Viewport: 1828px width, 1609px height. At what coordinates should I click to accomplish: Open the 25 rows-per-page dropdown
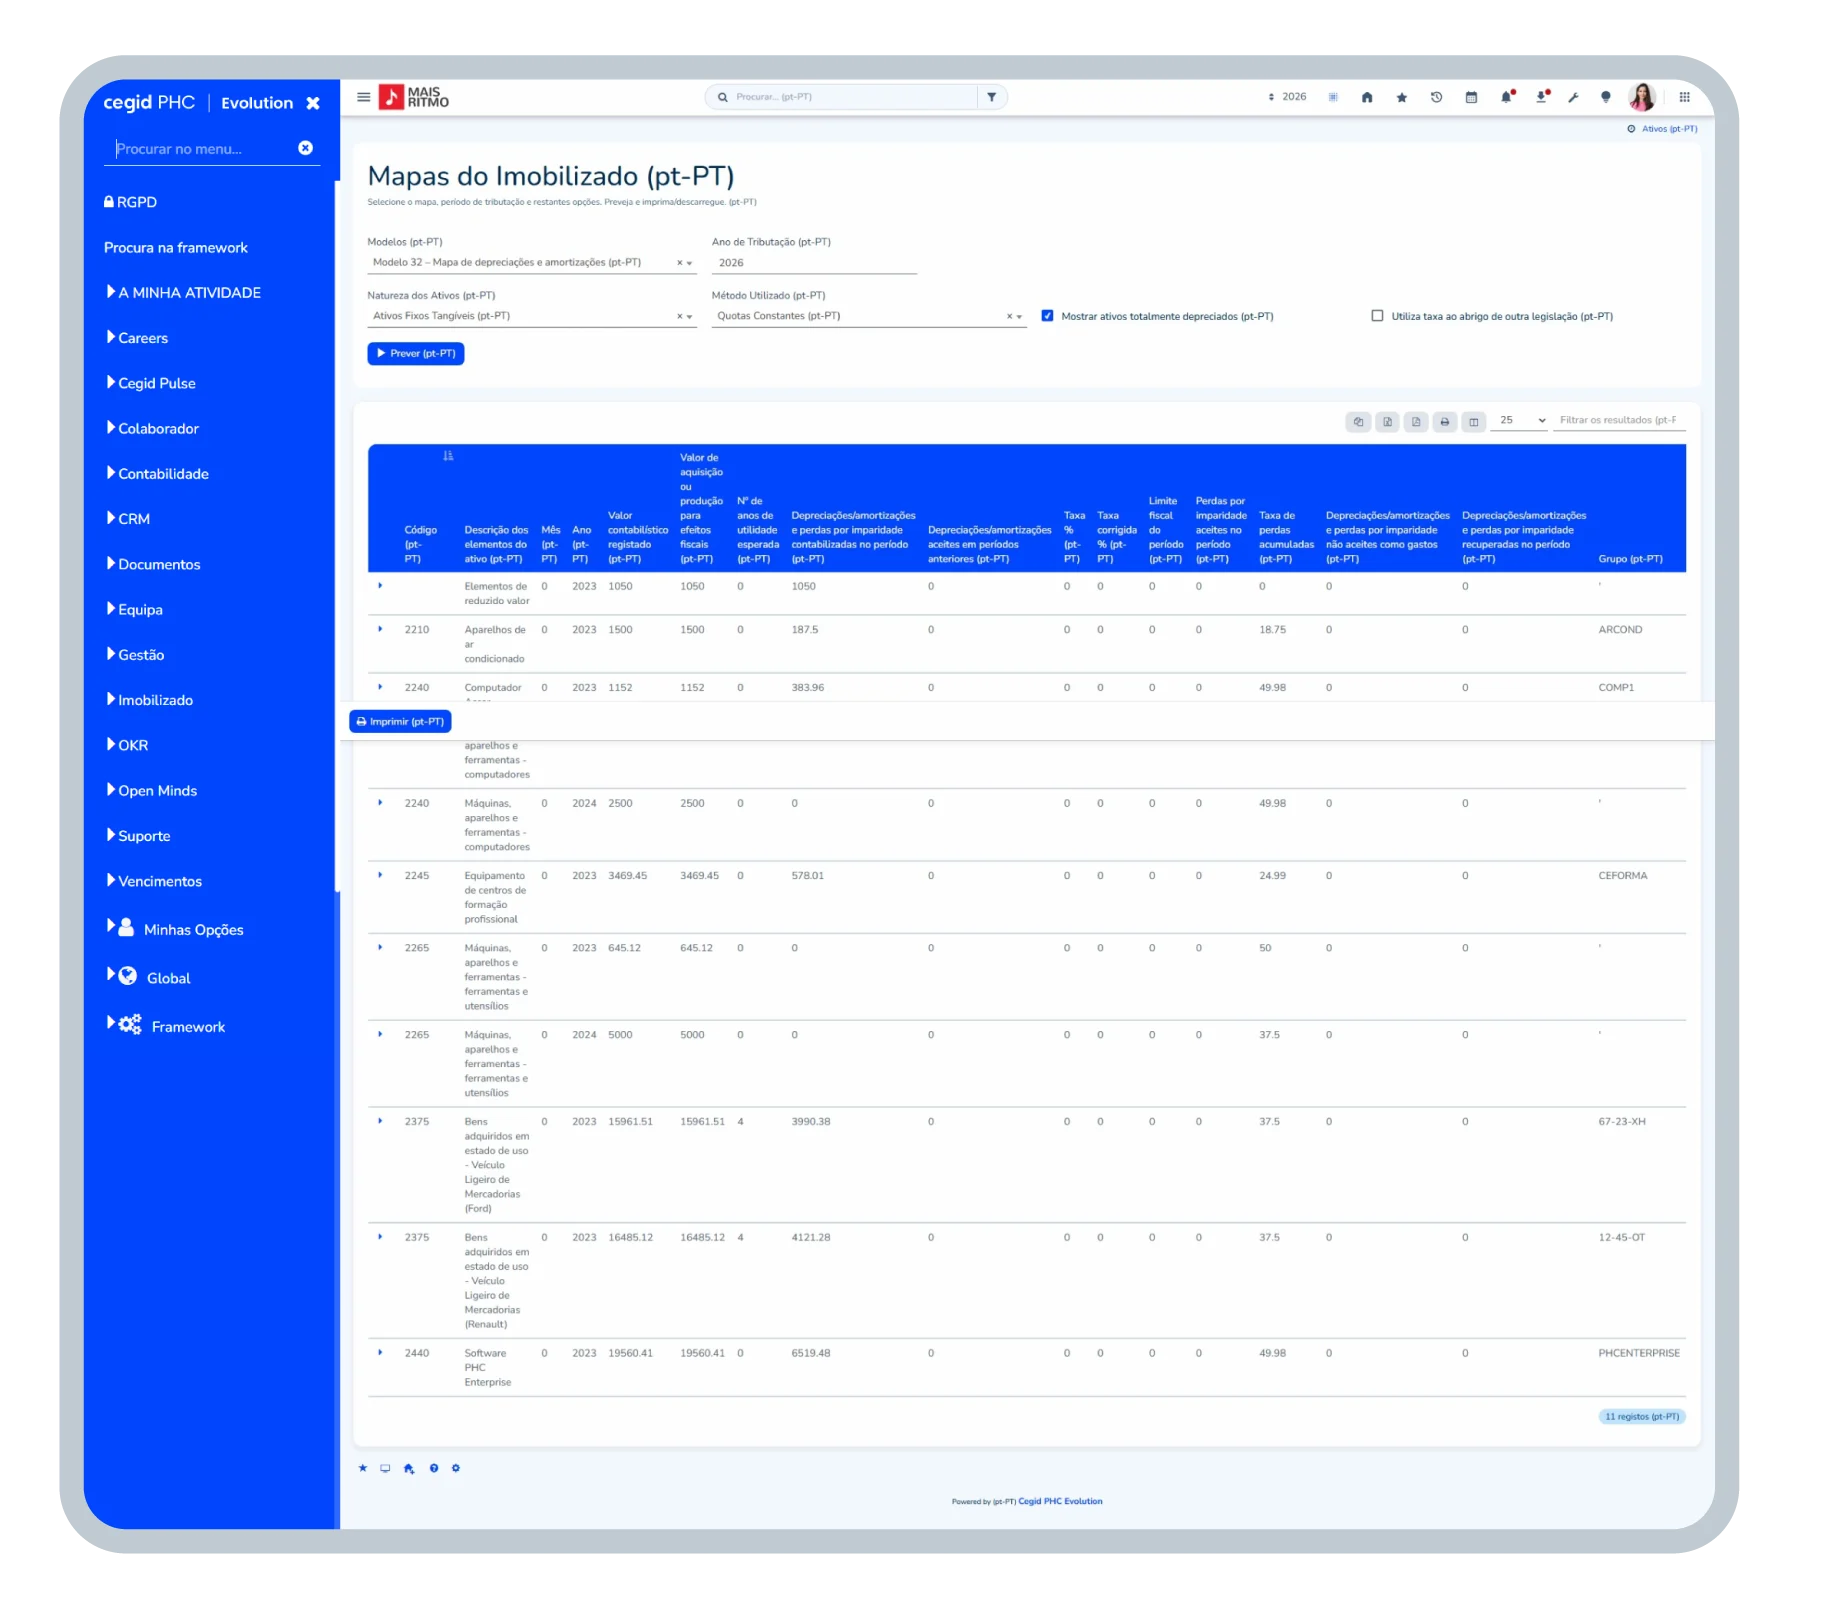click(1519, 421)
